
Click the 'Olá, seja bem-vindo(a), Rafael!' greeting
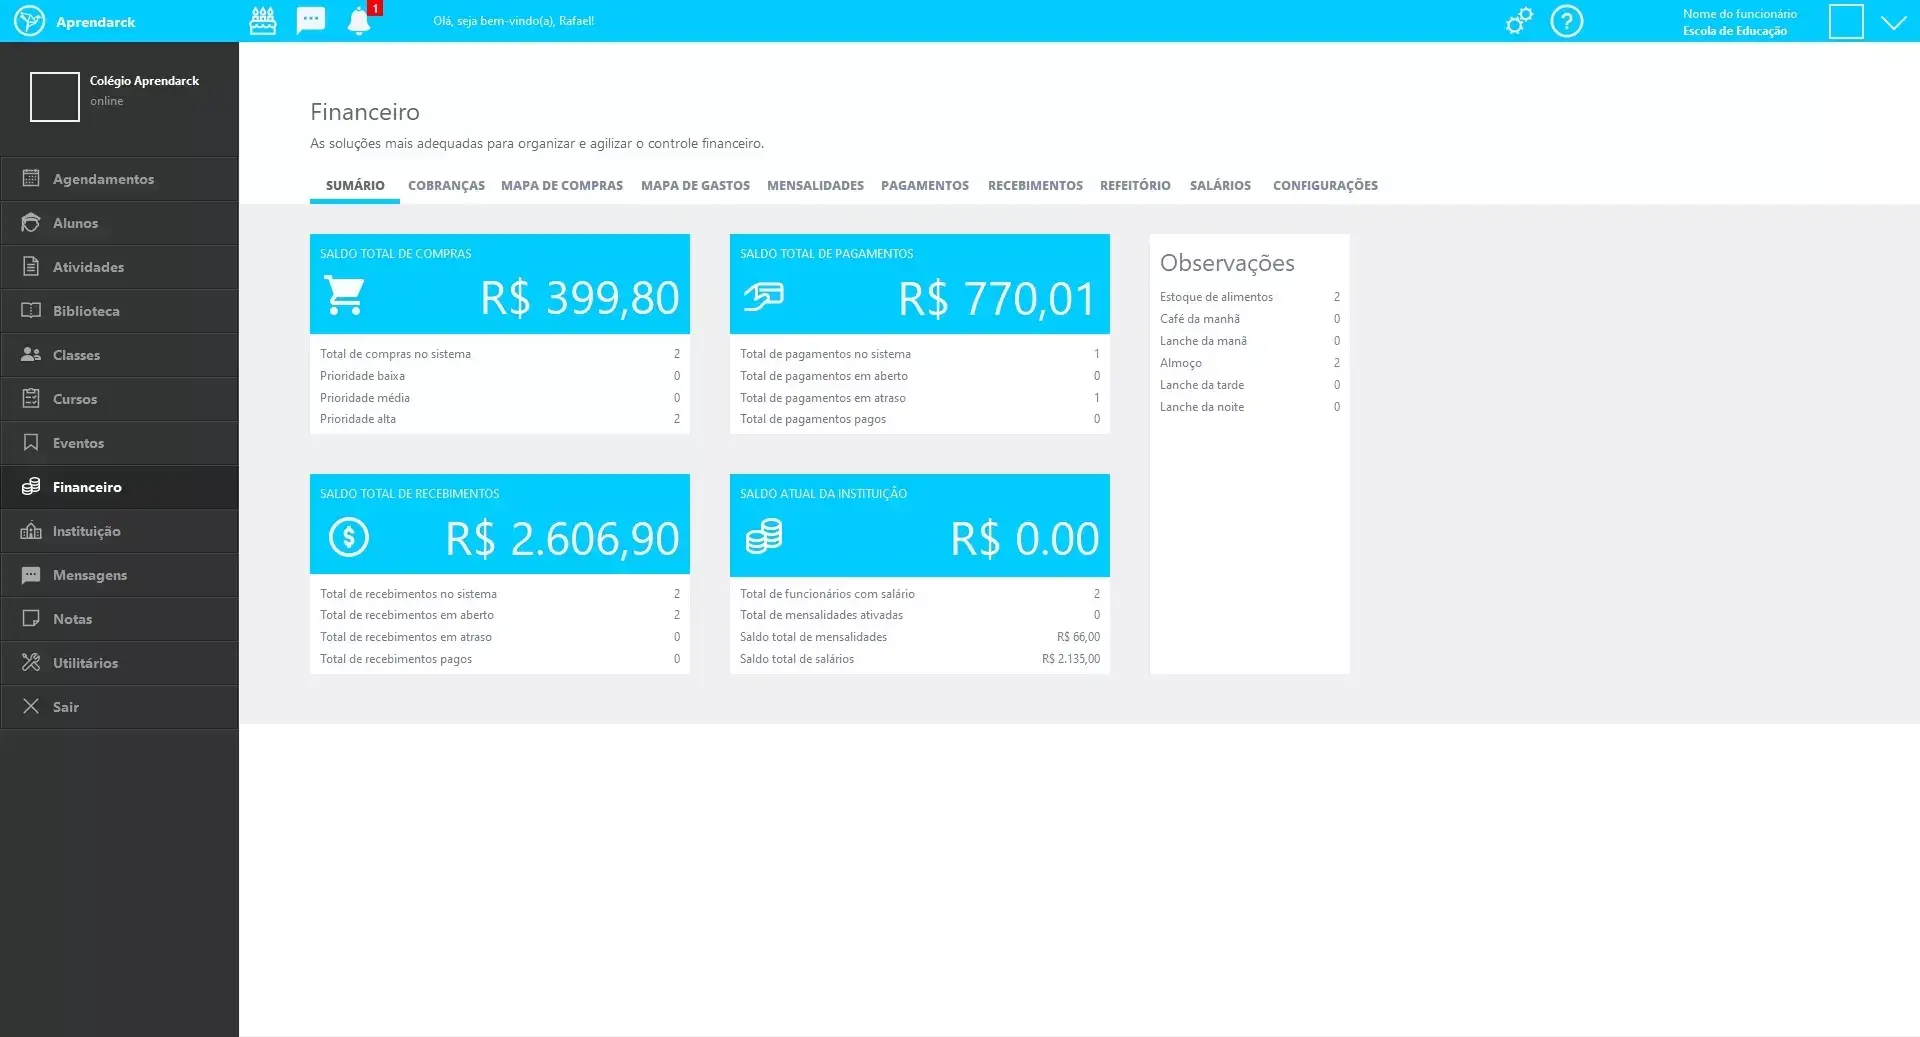coord(513,21)
